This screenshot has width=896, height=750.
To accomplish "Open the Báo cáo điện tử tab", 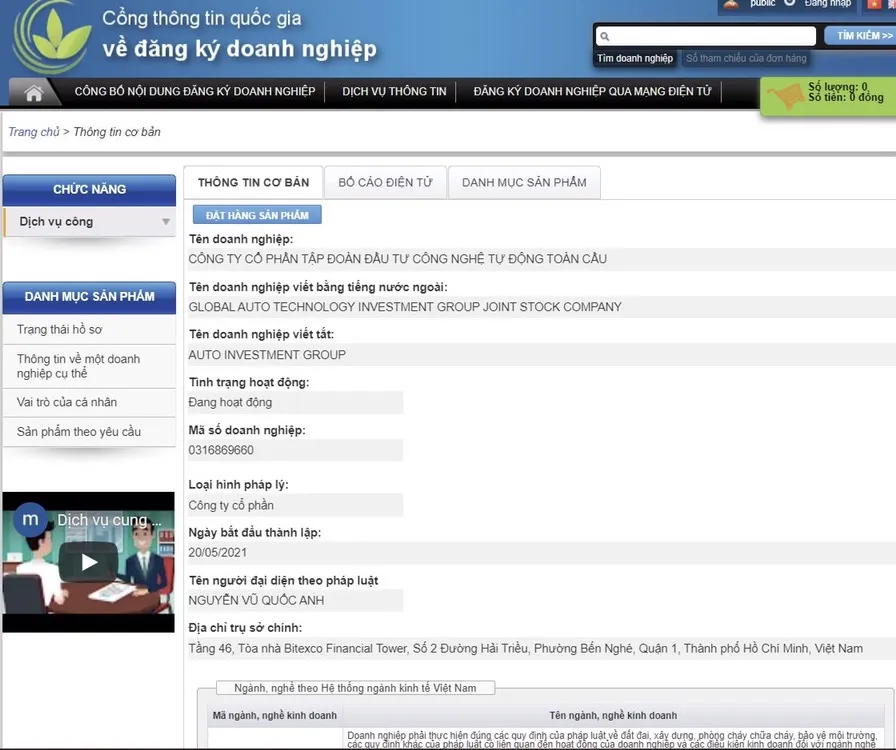I will pyautogui.click(x=385, y=183).
